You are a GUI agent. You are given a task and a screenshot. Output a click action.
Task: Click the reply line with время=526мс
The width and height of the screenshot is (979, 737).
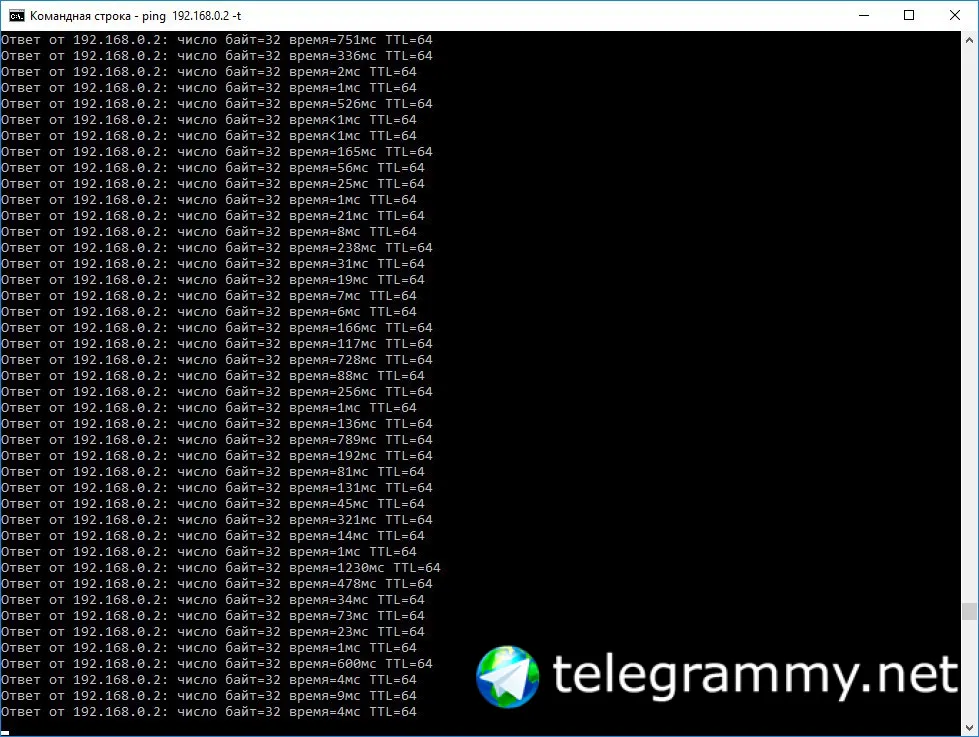point(217,104)
